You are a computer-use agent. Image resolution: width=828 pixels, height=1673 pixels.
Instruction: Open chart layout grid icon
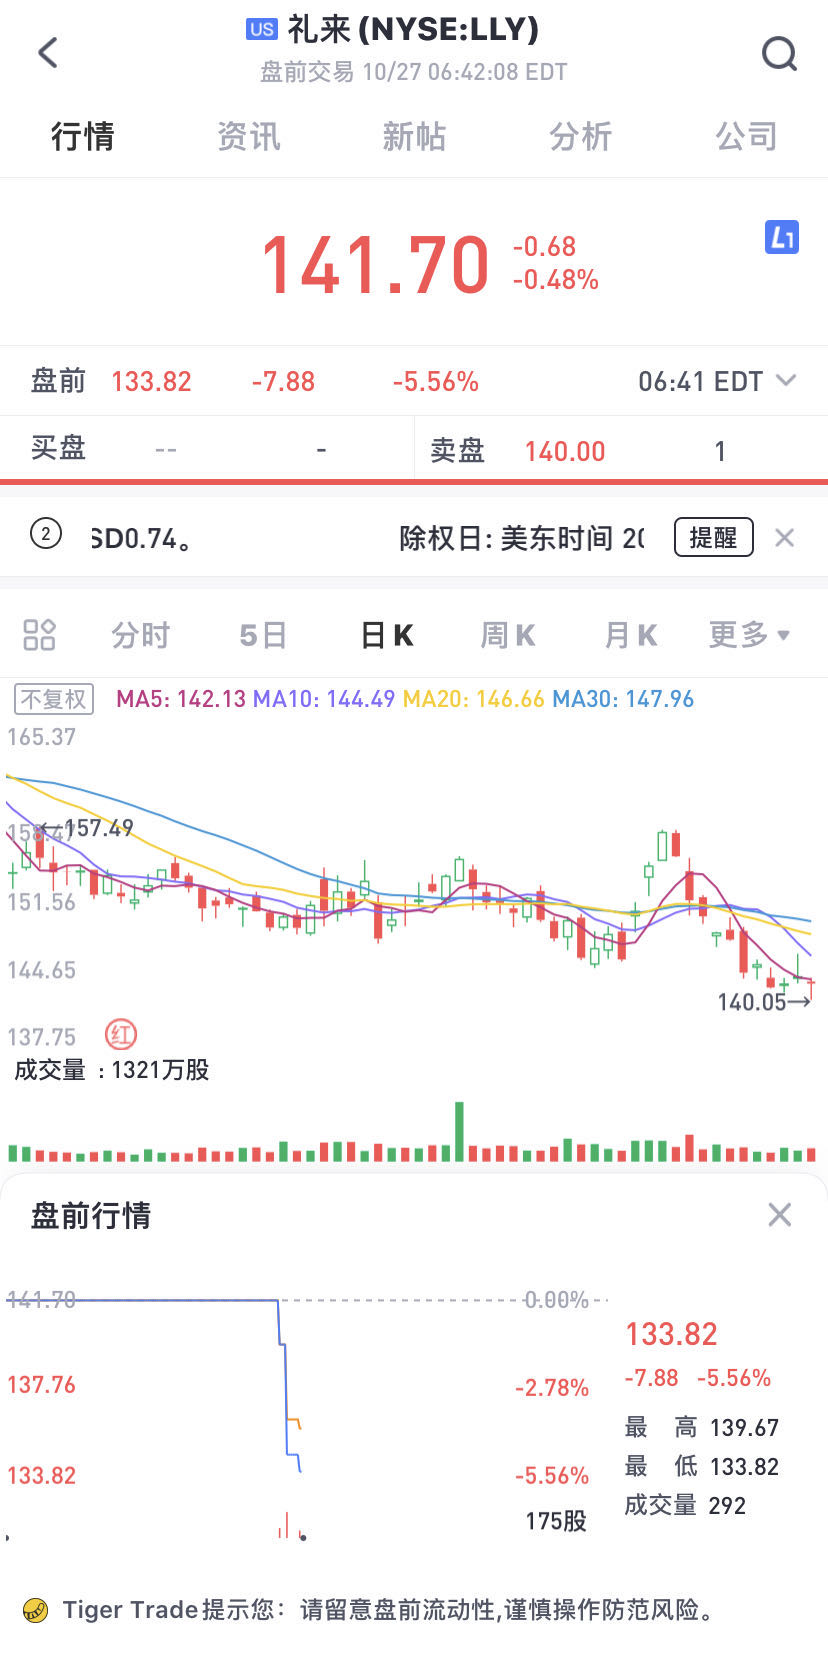coord(39,634)
